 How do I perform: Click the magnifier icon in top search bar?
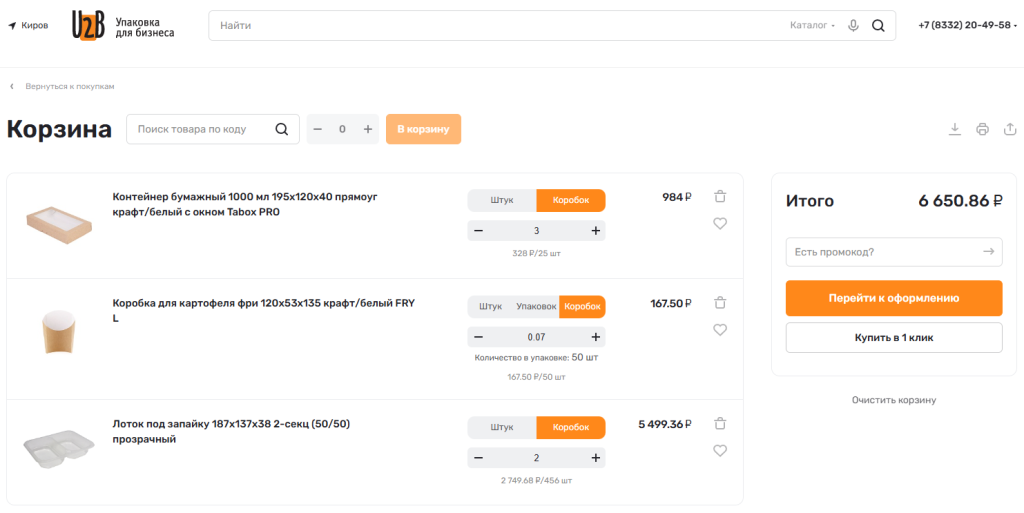[878, 26]
